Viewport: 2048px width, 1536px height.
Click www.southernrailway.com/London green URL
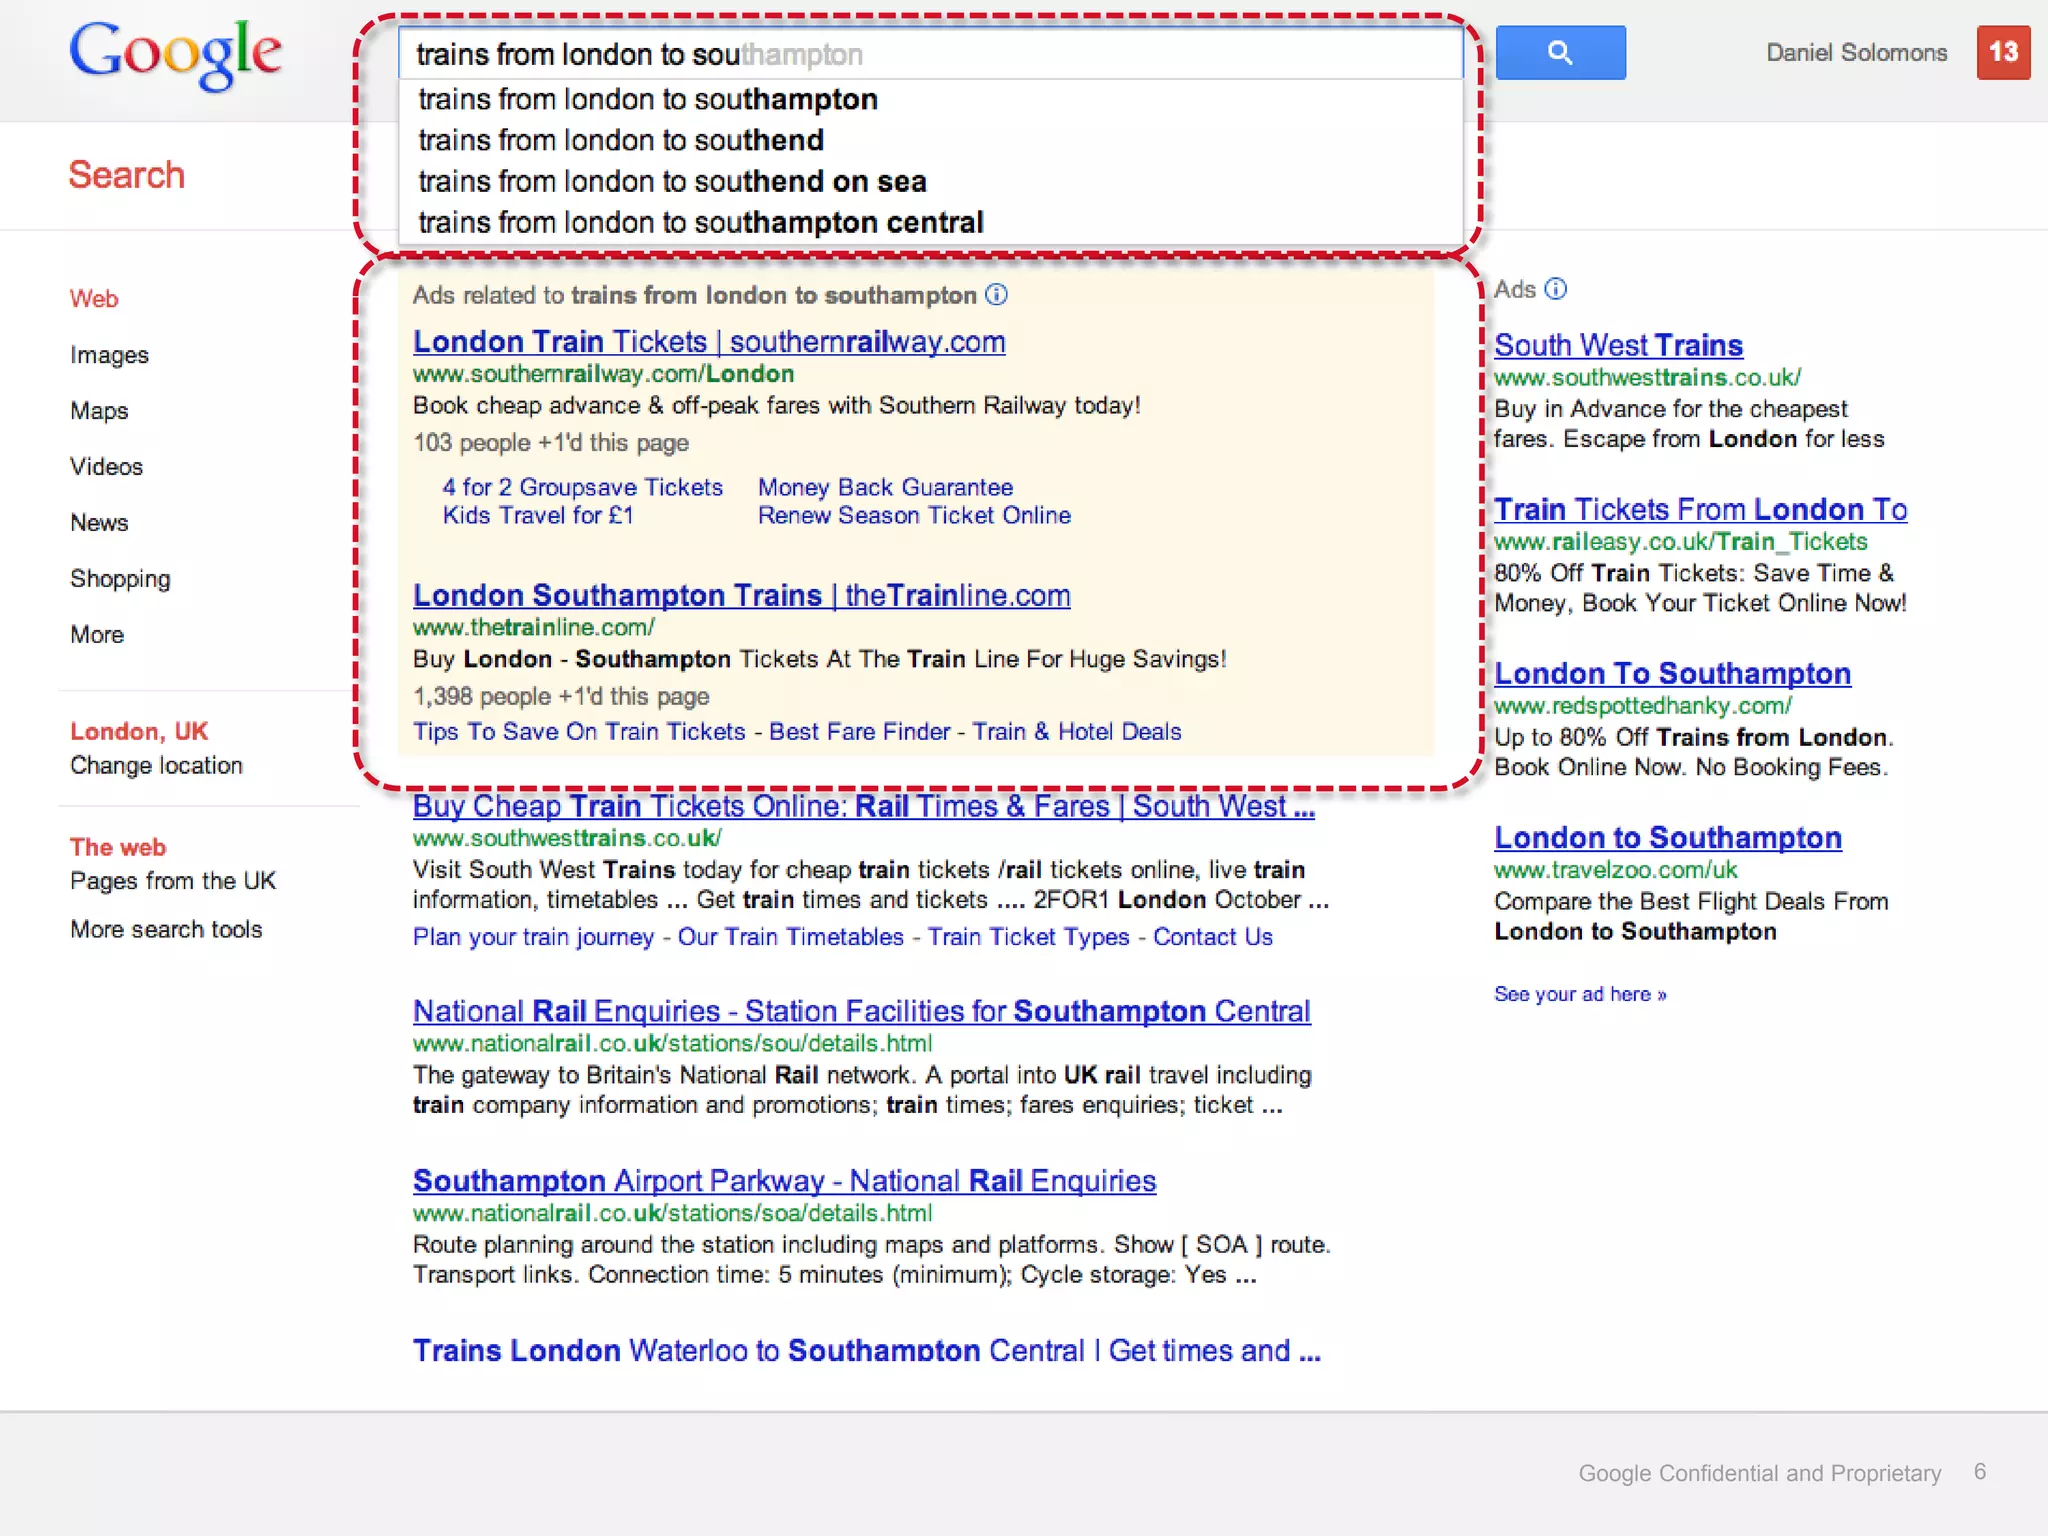tap(603, 374)
